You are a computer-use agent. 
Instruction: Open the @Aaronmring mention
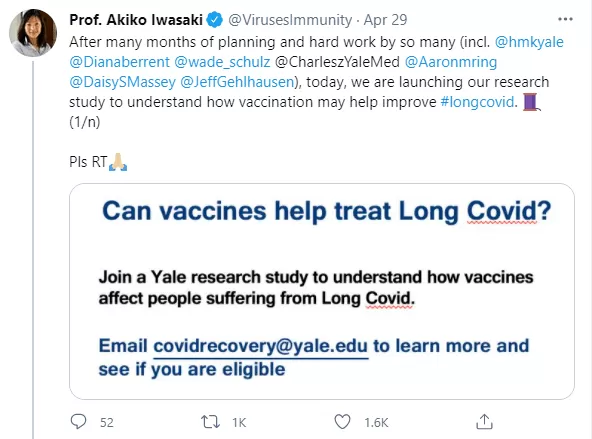click(x=451, y=62)
